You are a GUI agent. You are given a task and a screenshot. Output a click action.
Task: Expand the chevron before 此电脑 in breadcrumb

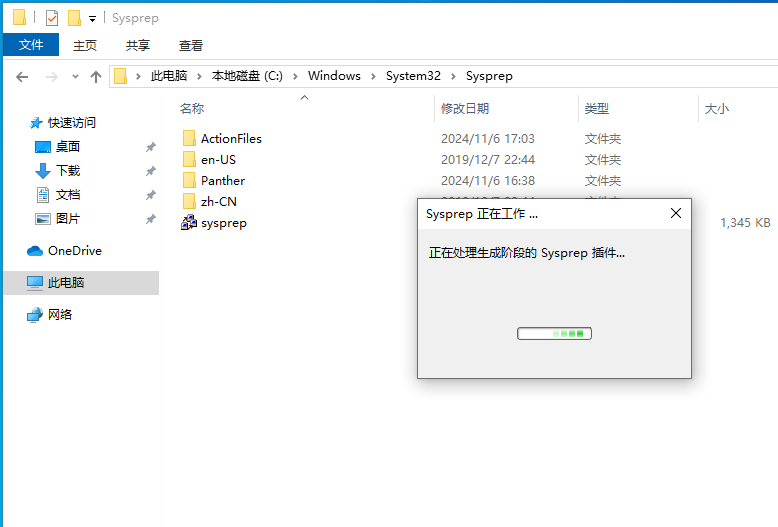coord(138,76)
